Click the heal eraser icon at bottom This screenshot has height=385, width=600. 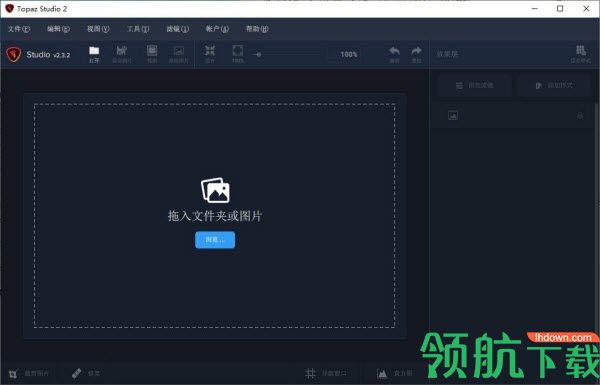click(x=77, y=373)
